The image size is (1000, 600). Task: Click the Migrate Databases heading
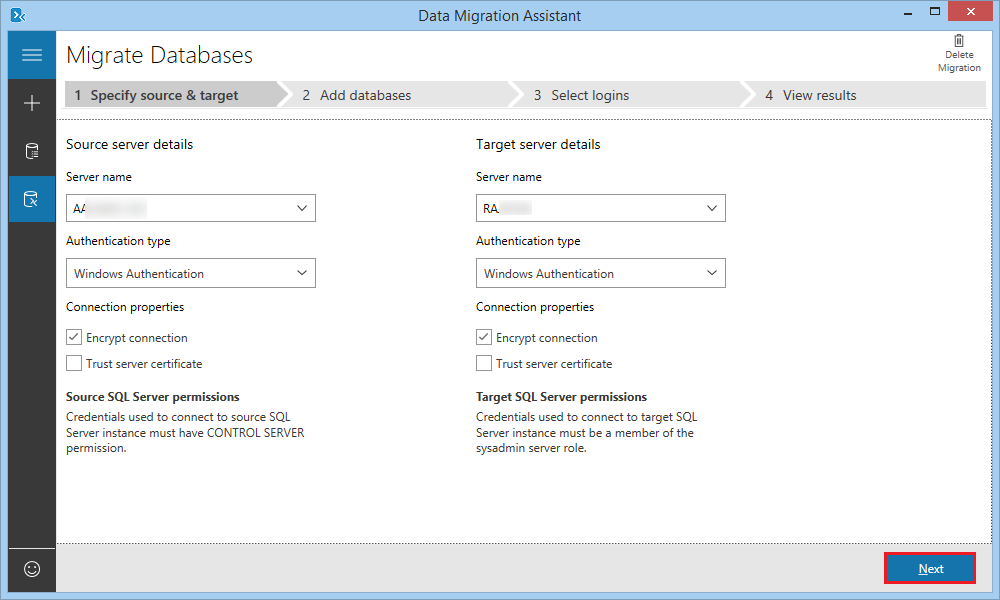(159, 55)
